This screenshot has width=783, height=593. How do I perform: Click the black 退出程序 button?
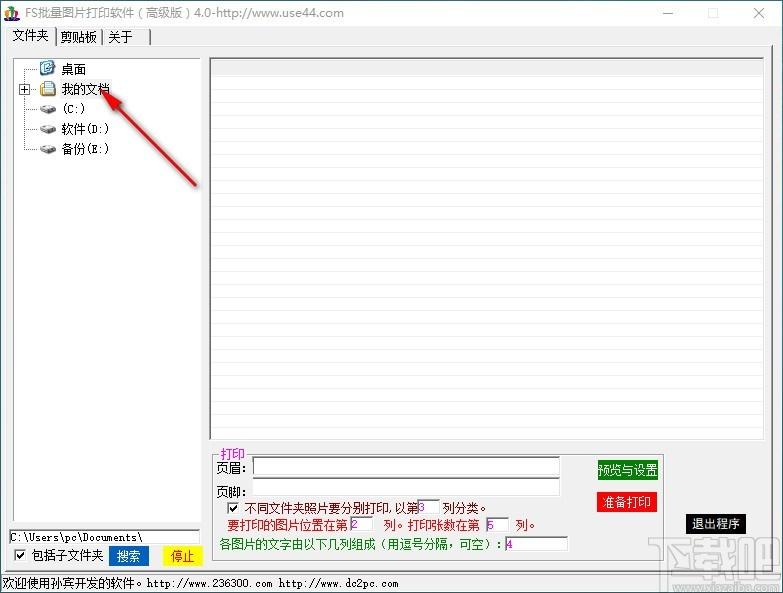[716, 524]
